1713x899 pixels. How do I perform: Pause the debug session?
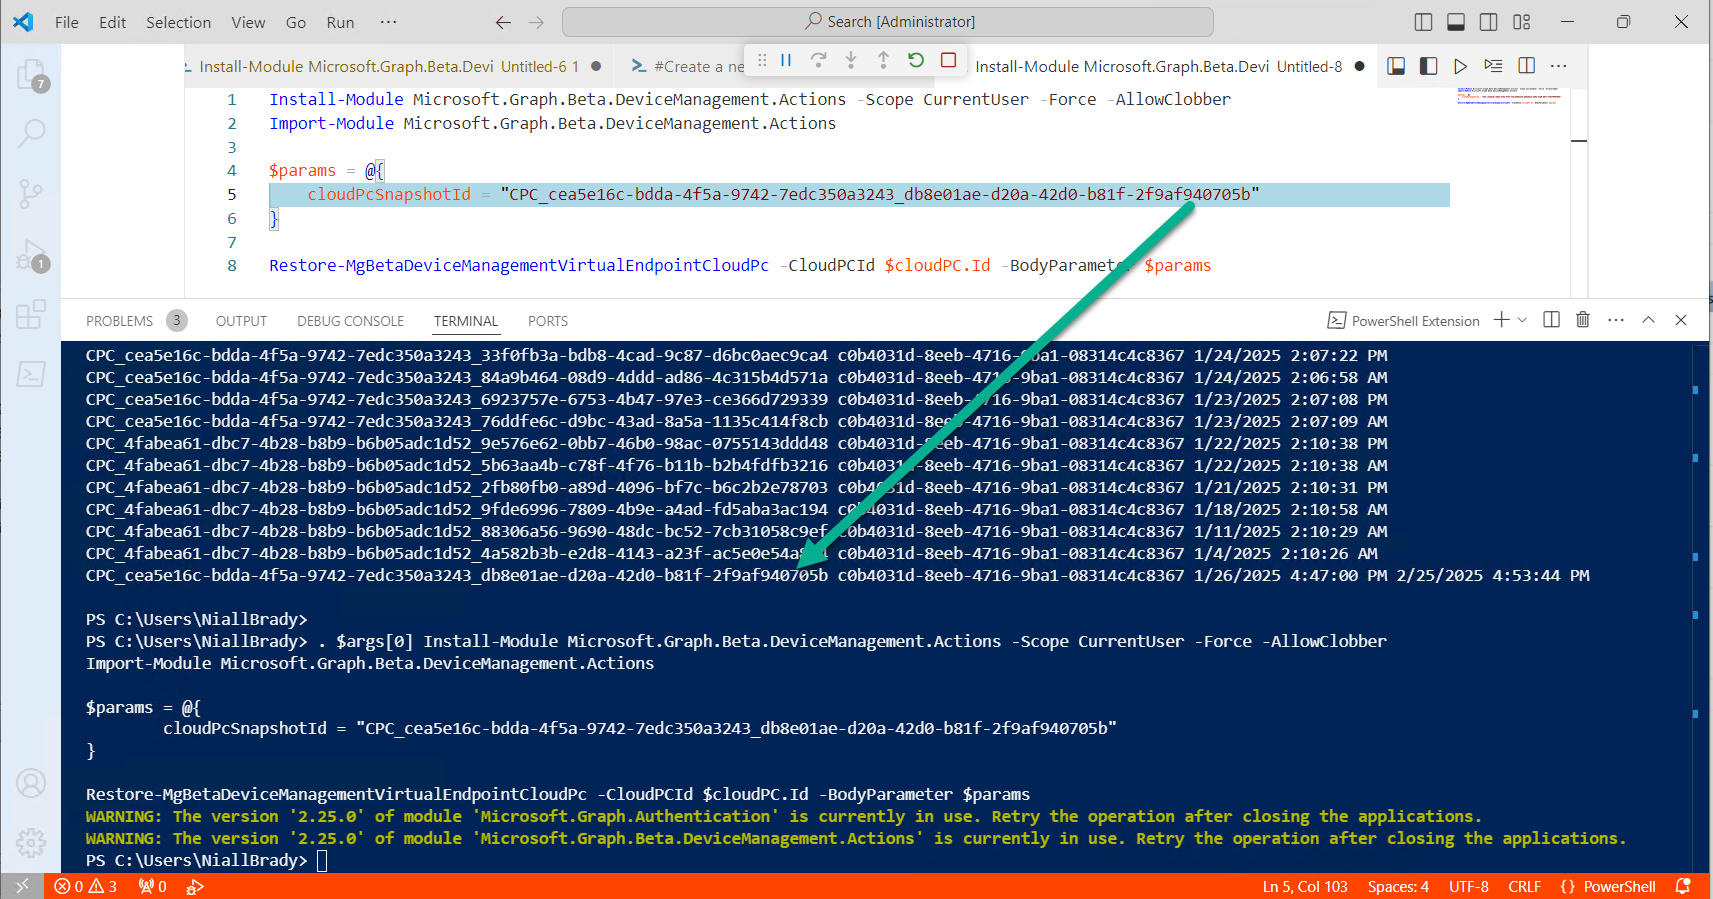[786, 60]
